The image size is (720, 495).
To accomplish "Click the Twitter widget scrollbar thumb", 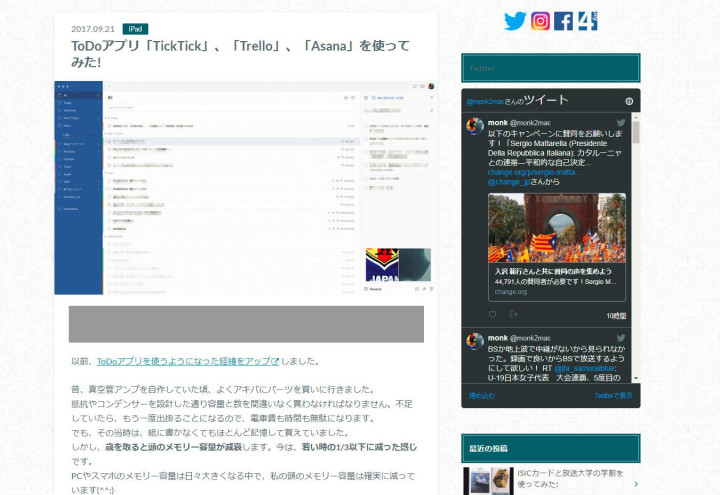I will pyautogui.click(x=636, y=132).
